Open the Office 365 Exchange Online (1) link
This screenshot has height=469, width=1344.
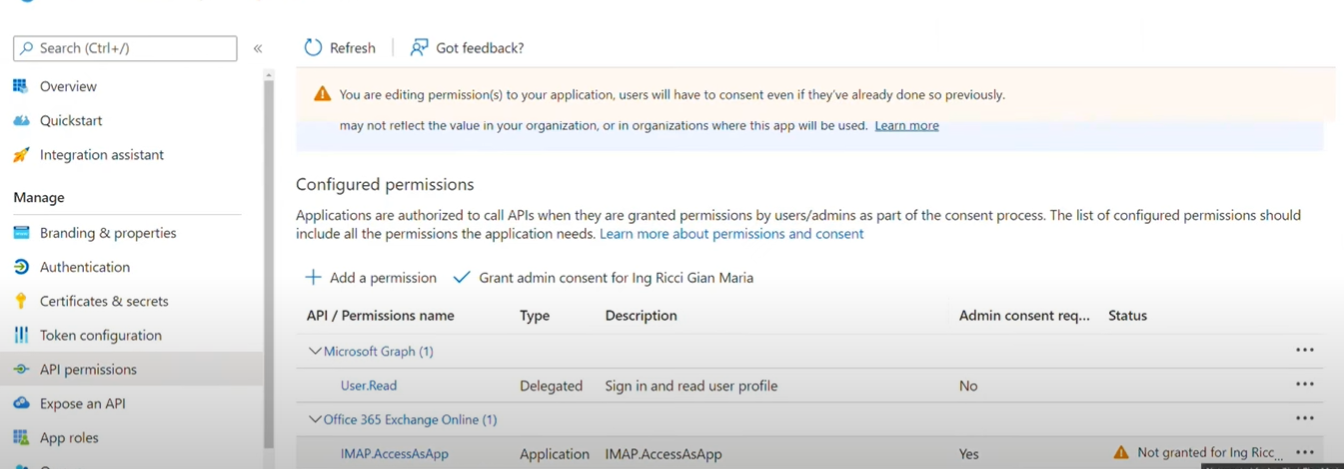(x=410, y=420)
